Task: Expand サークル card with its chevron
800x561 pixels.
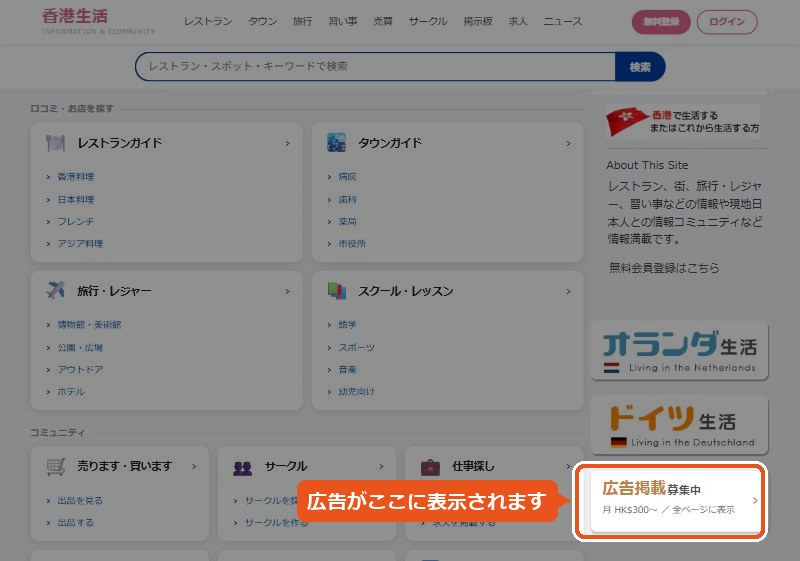Action: coord(381,467)
